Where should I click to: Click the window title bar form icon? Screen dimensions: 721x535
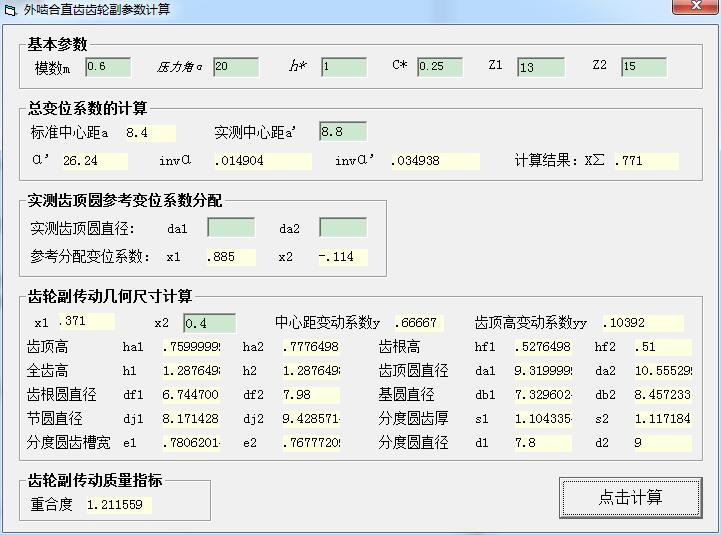click(x=10, y=10)
